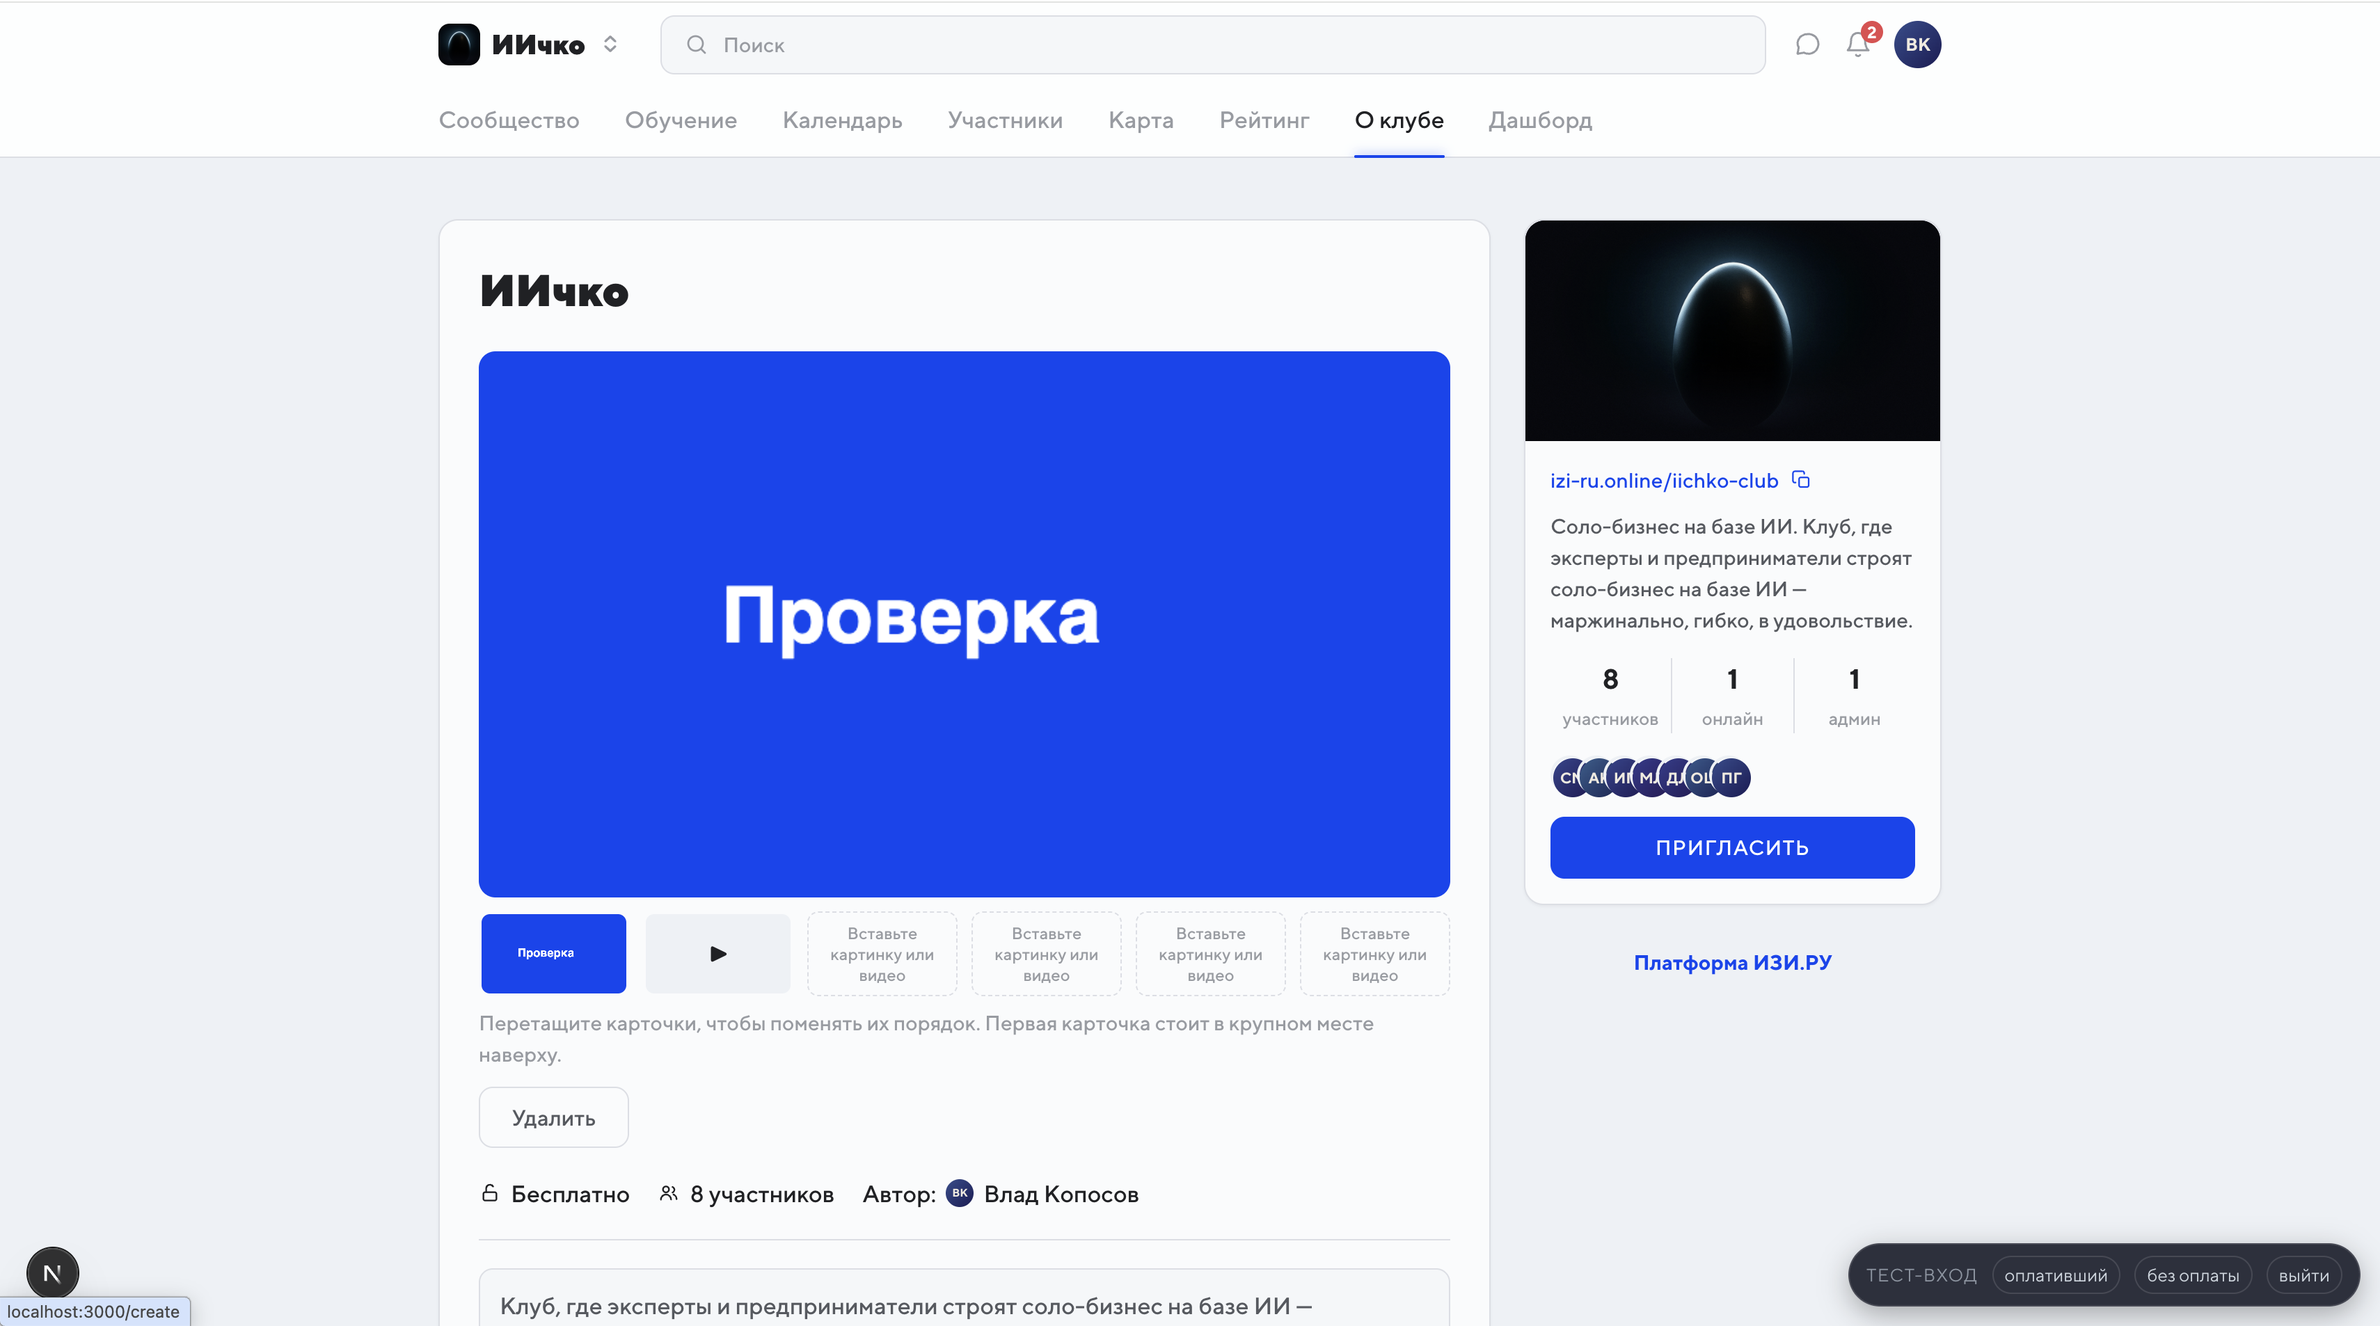Open author Влад Копосов profile link

1061,1194
